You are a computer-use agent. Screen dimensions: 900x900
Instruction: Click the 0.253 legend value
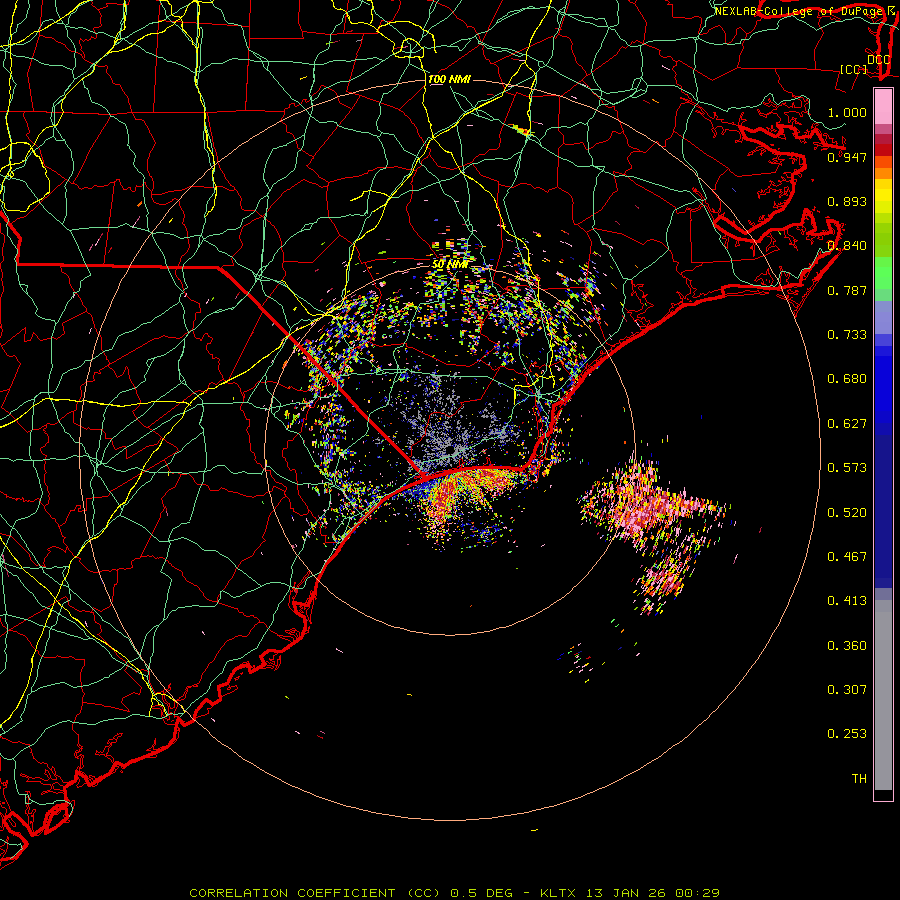click(x=847, y=734)
